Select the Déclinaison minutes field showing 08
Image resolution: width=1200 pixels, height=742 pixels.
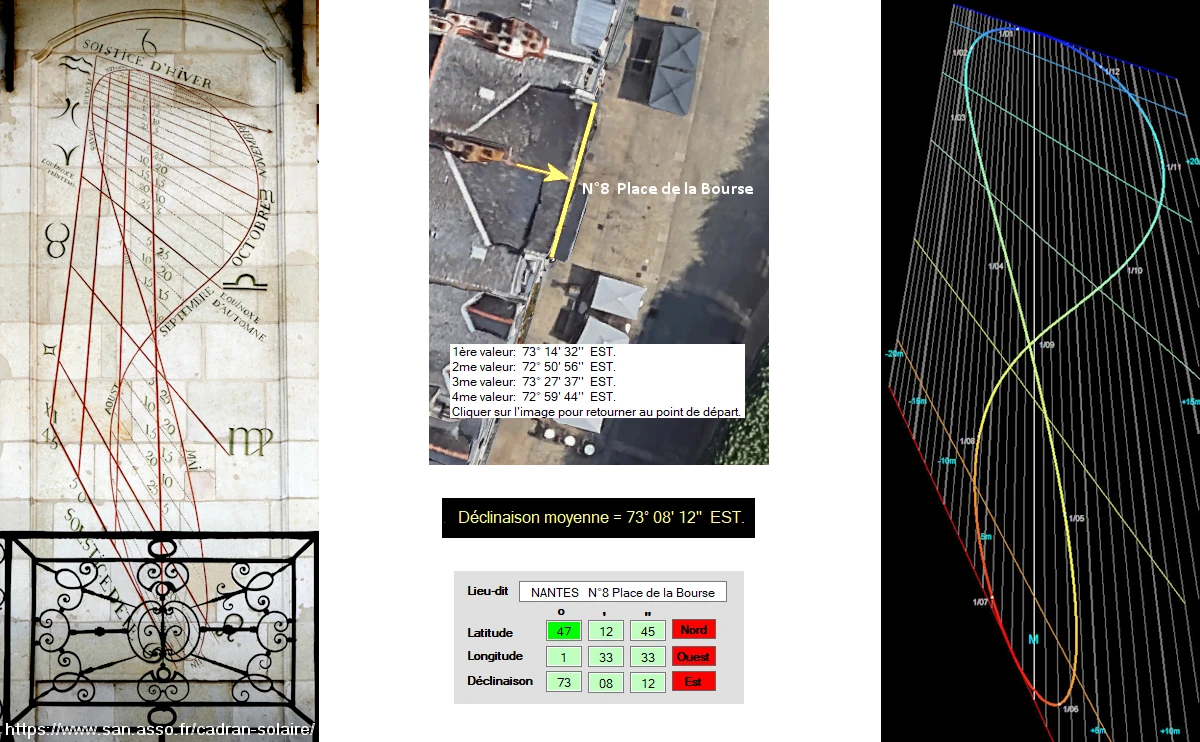point(605,682)
